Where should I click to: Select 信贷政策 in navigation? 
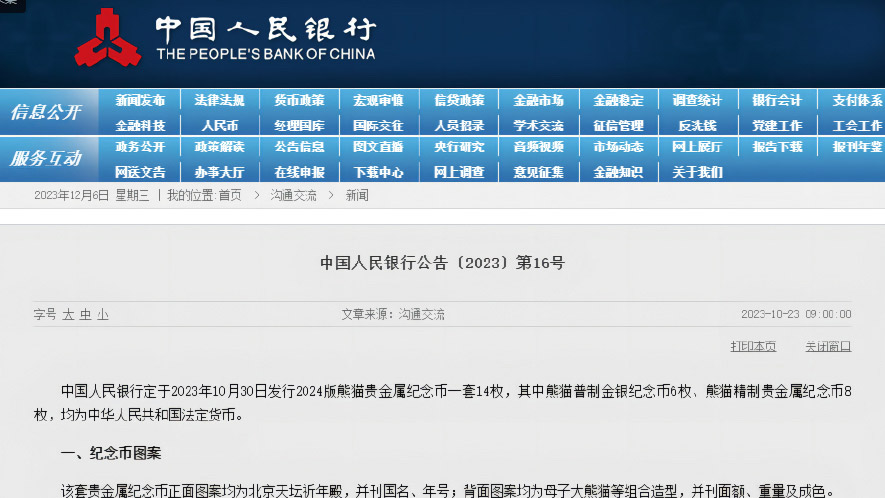459,101
